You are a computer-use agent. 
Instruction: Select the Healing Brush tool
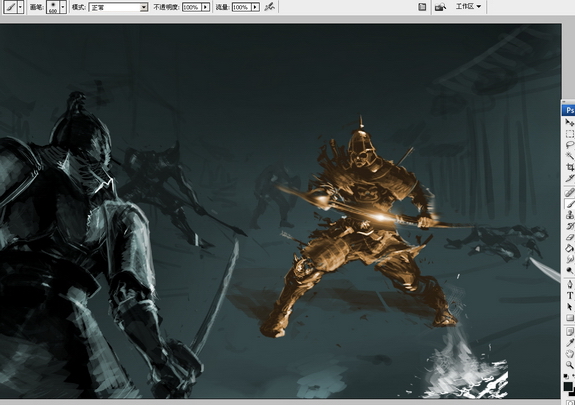[x=569, y=192]
